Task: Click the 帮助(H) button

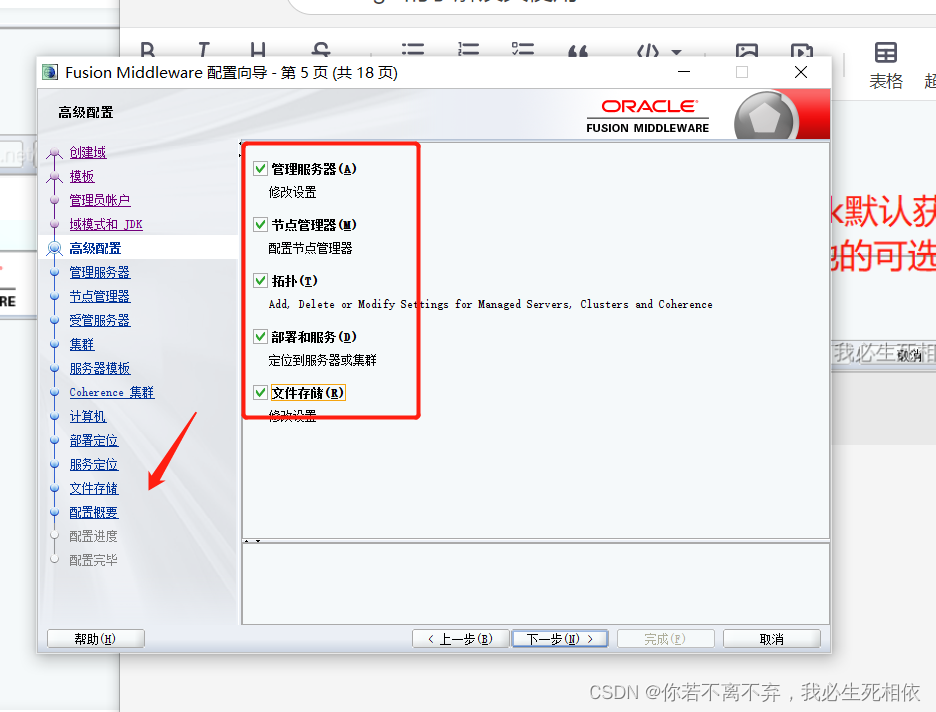Action: [x=96, y=639]
